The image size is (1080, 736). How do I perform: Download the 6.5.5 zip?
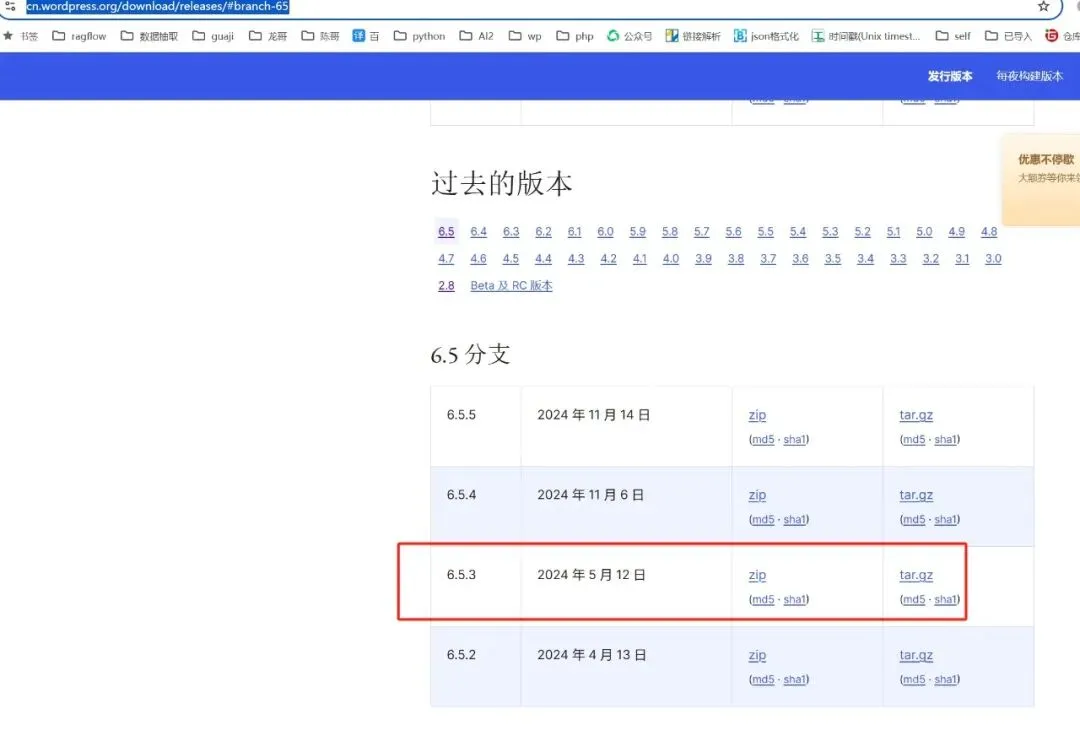click(x=757, y=415)
